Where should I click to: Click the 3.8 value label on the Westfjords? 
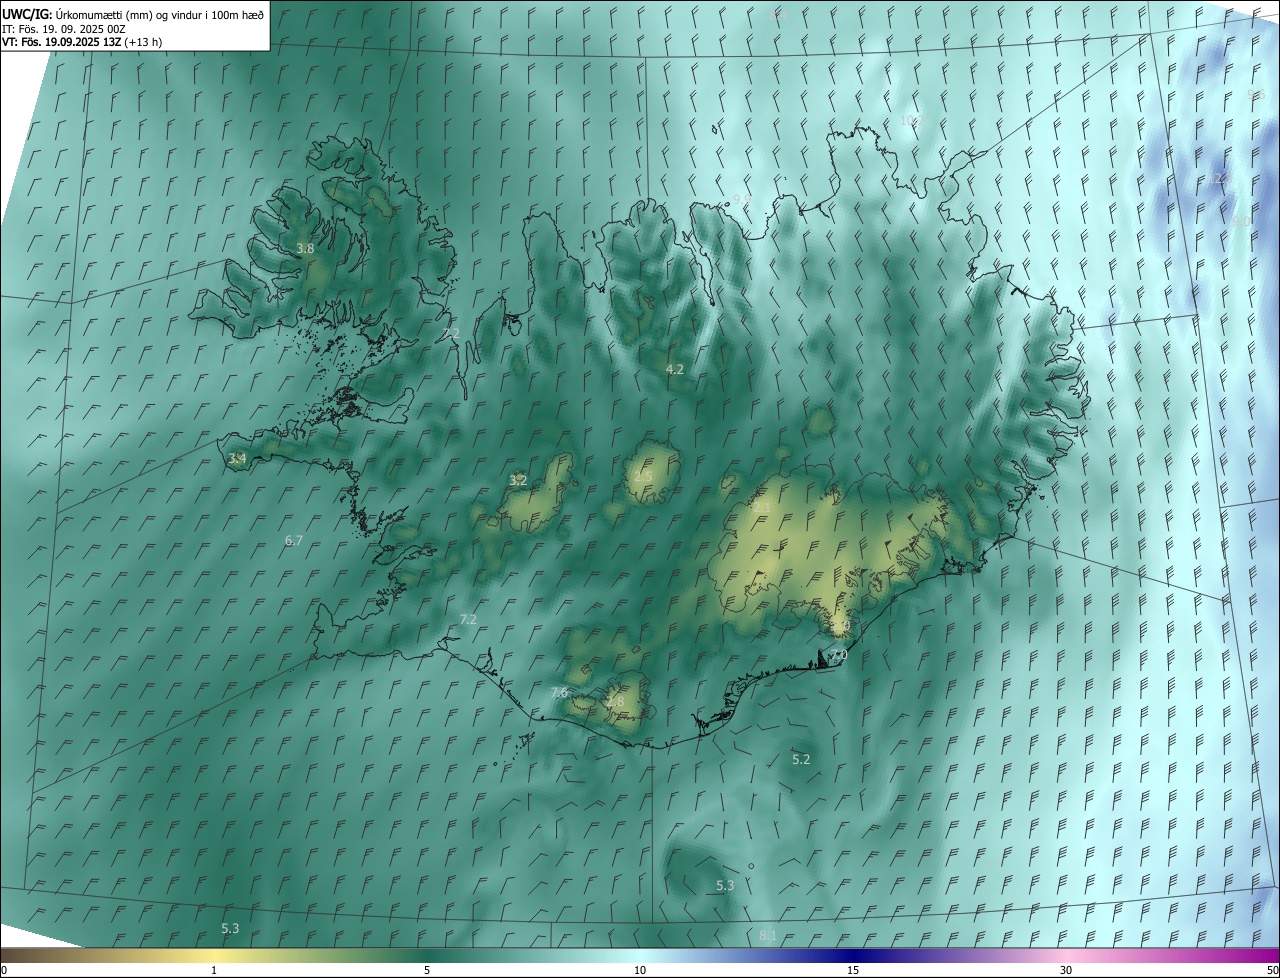point(305,249)
